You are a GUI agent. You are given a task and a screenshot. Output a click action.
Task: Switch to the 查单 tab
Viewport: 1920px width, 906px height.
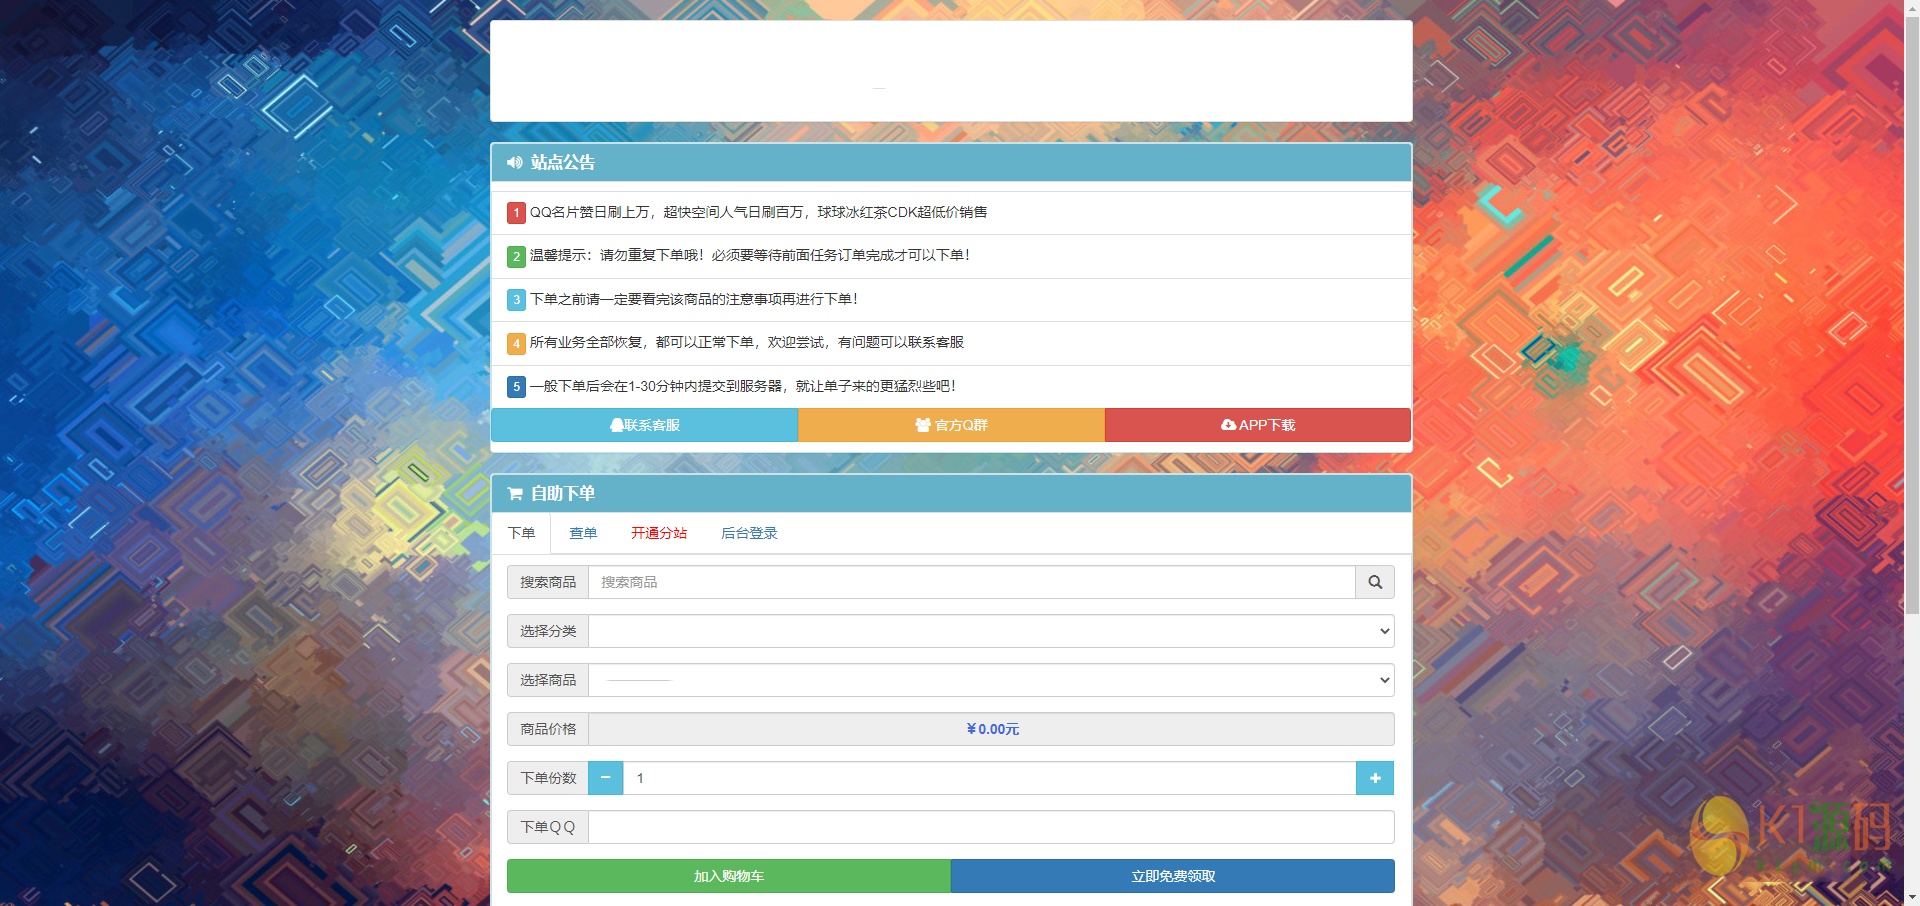coord(583,533)
